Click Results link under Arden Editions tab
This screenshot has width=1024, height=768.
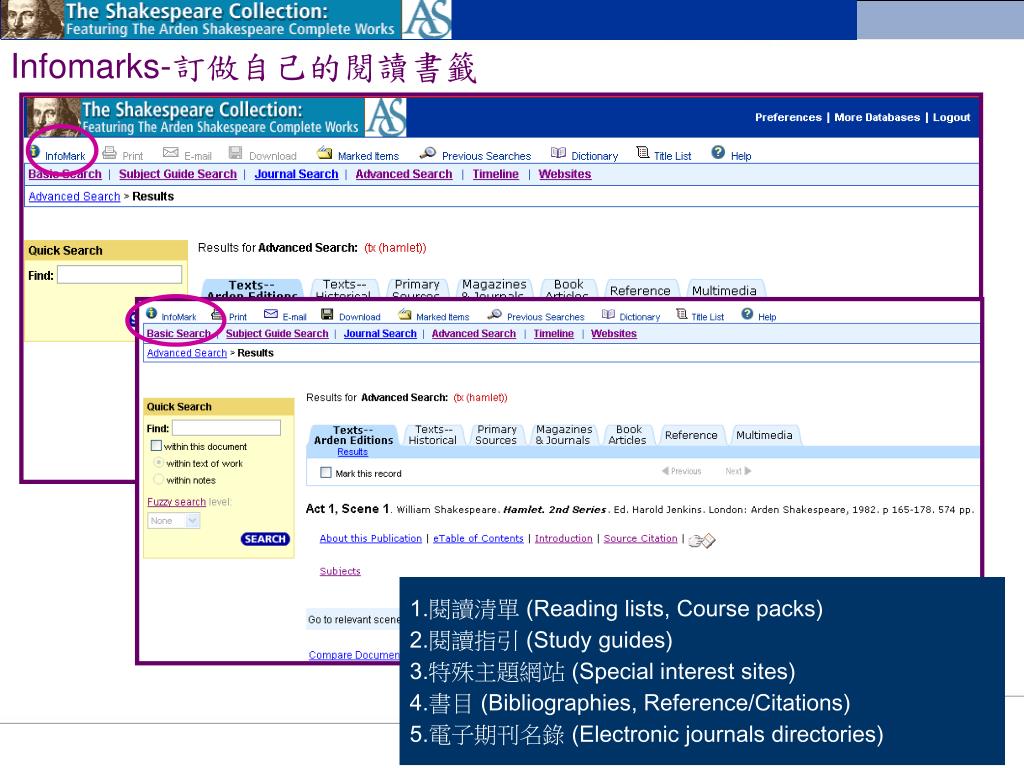tap(353, 452)
